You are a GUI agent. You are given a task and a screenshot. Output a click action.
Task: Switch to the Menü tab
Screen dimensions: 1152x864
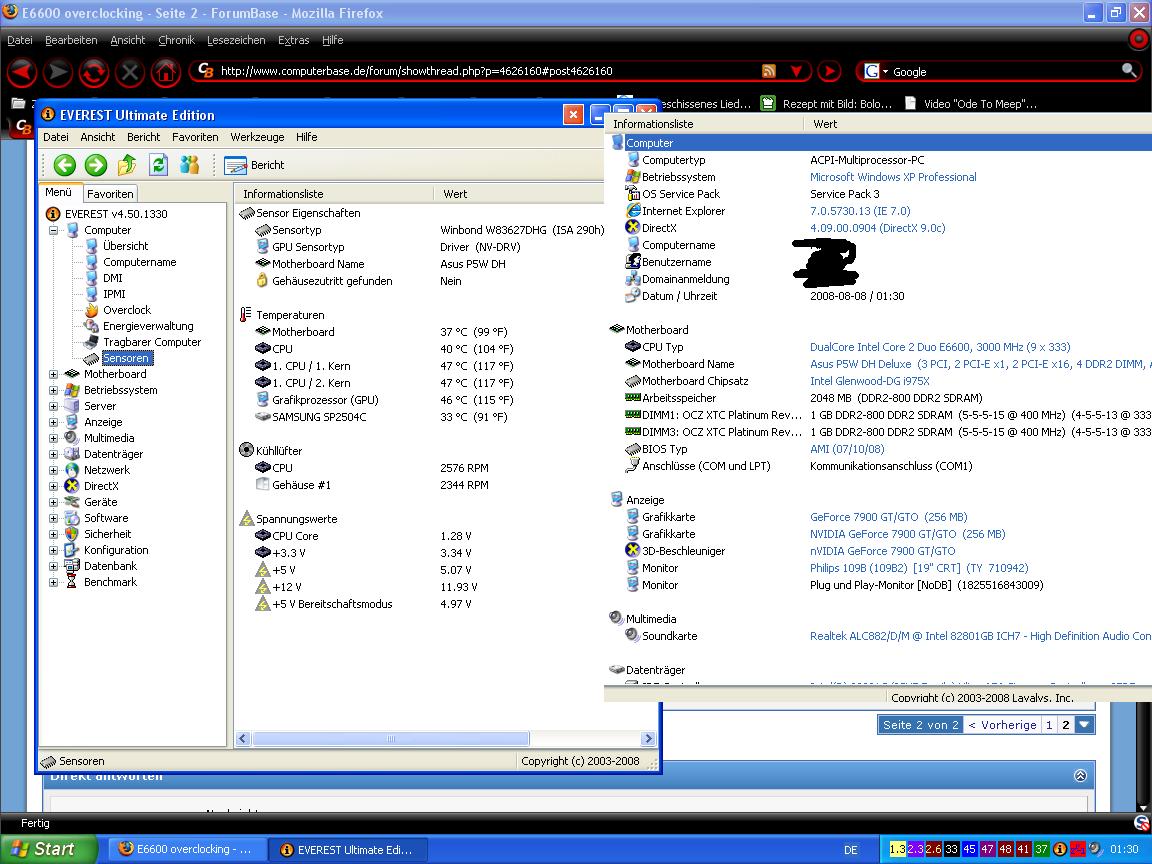point(59,192)
